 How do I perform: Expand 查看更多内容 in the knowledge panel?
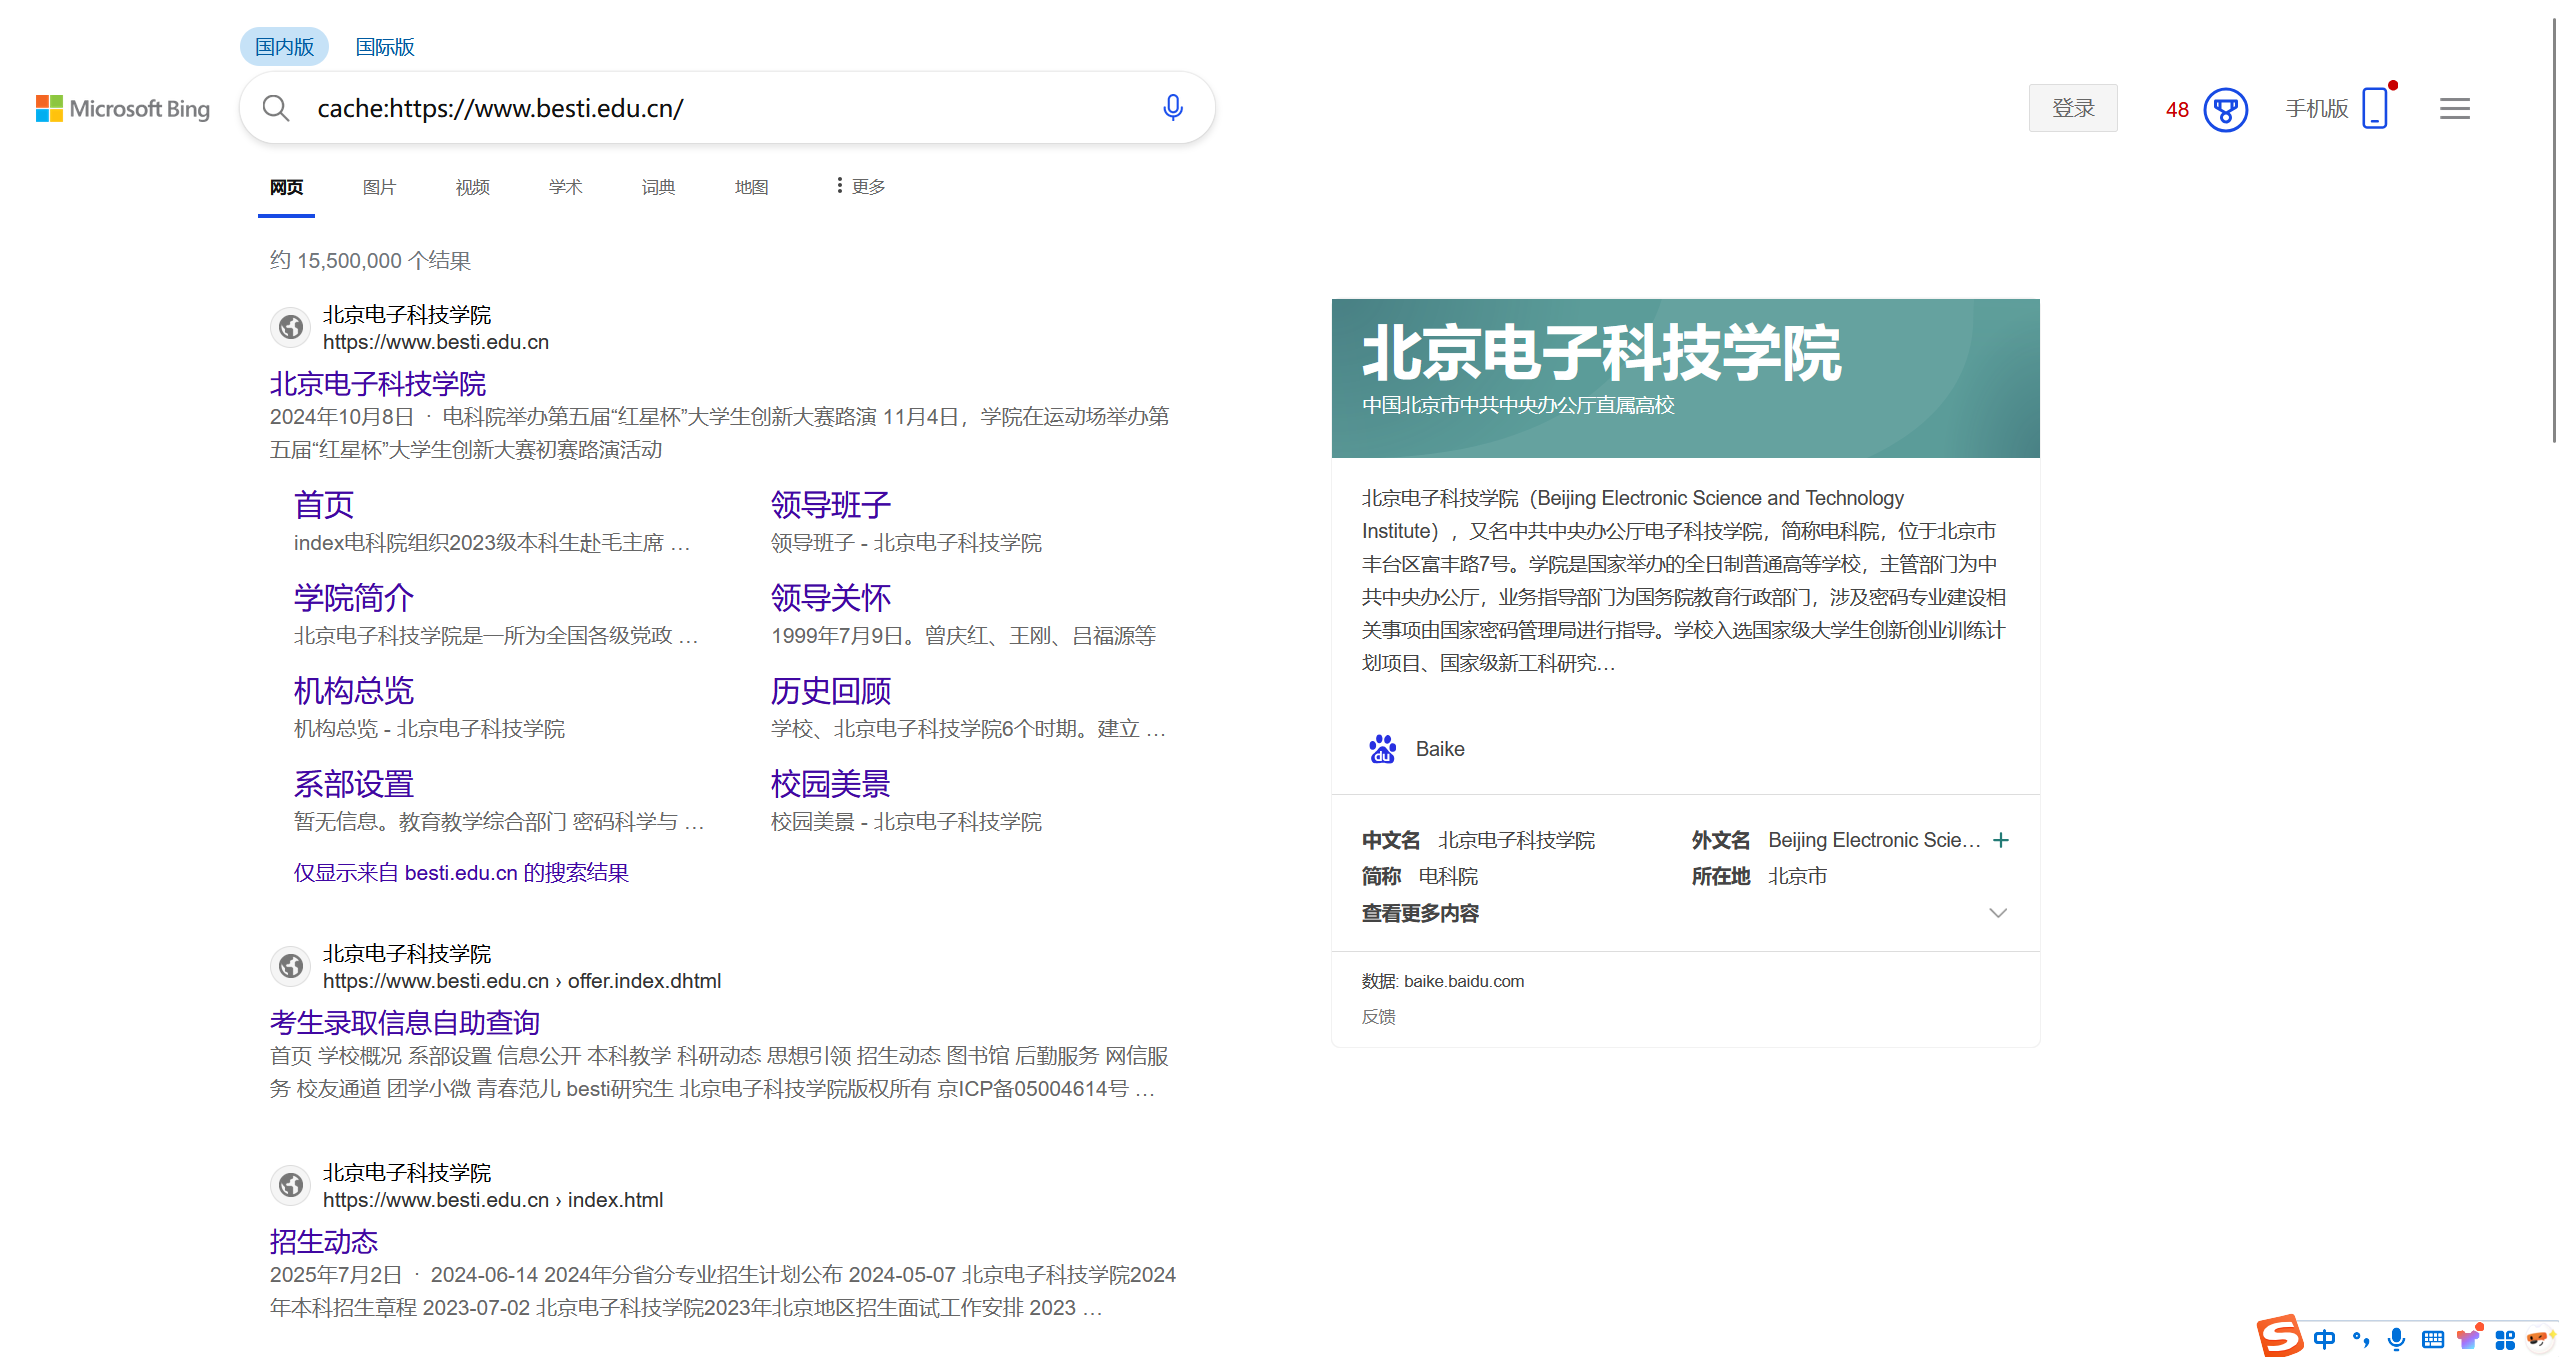1421,913
